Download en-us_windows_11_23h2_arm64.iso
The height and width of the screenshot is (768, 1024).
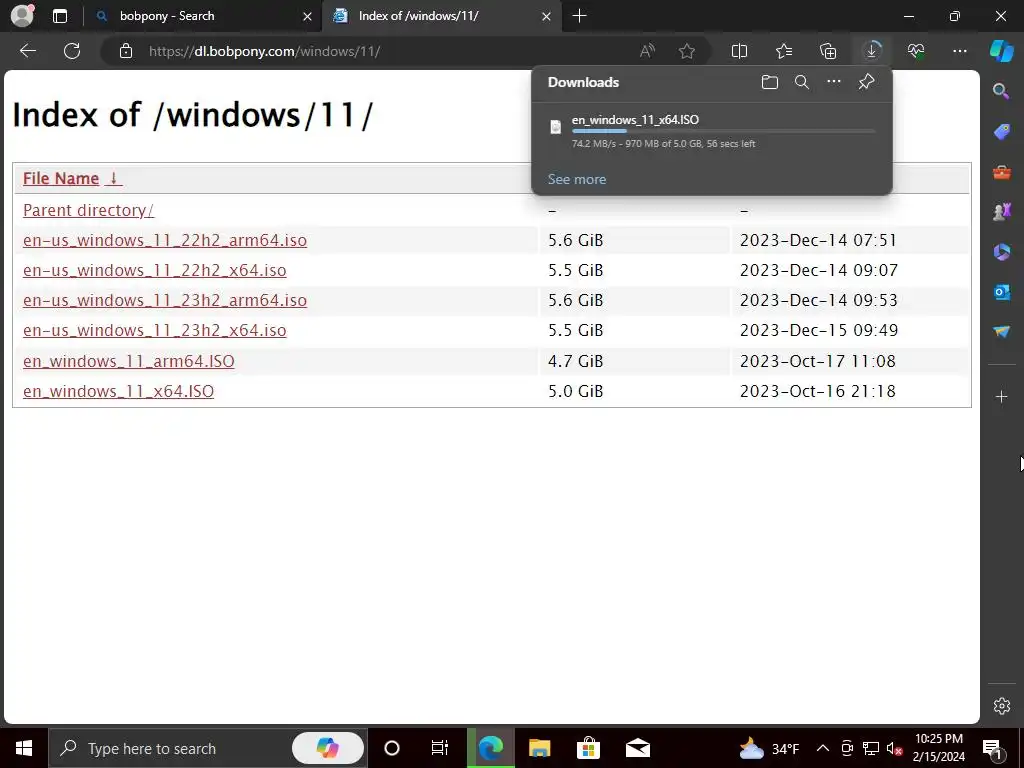pyautogui.click(x=165, y=300)
